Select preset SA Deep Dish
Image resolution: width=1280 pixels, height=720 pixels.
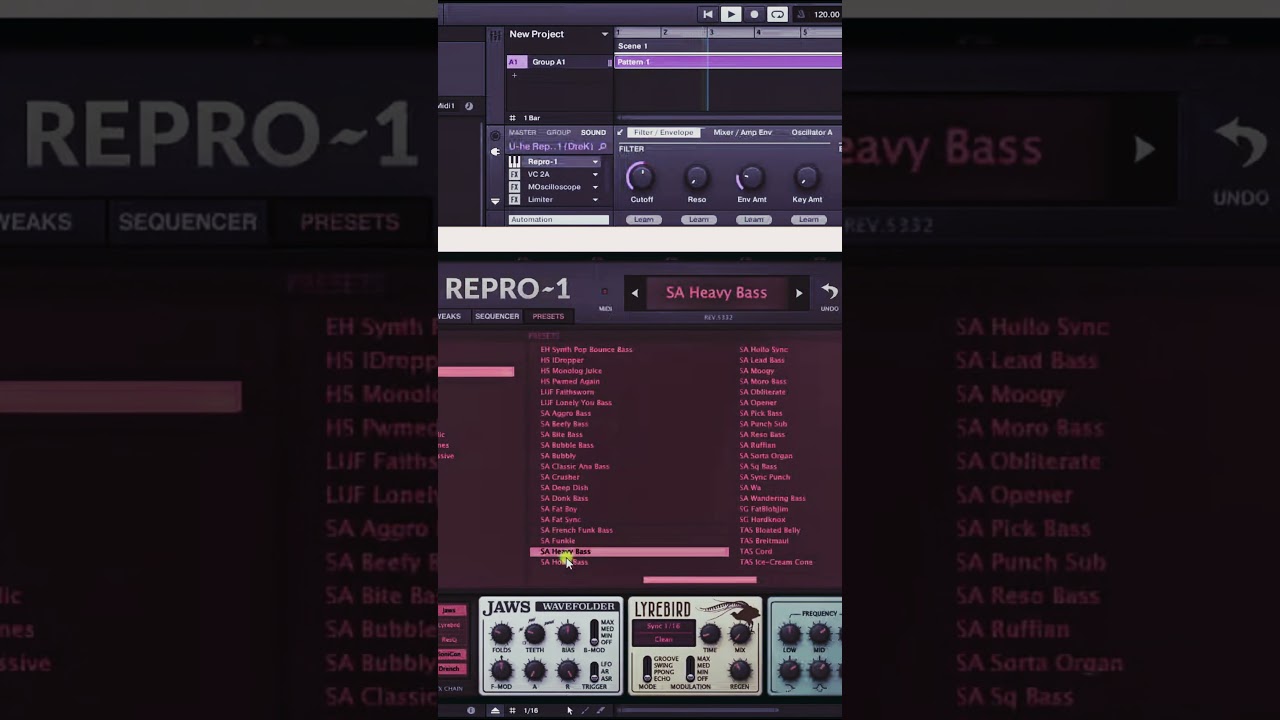pyautogui.click(x=564, y=488)
